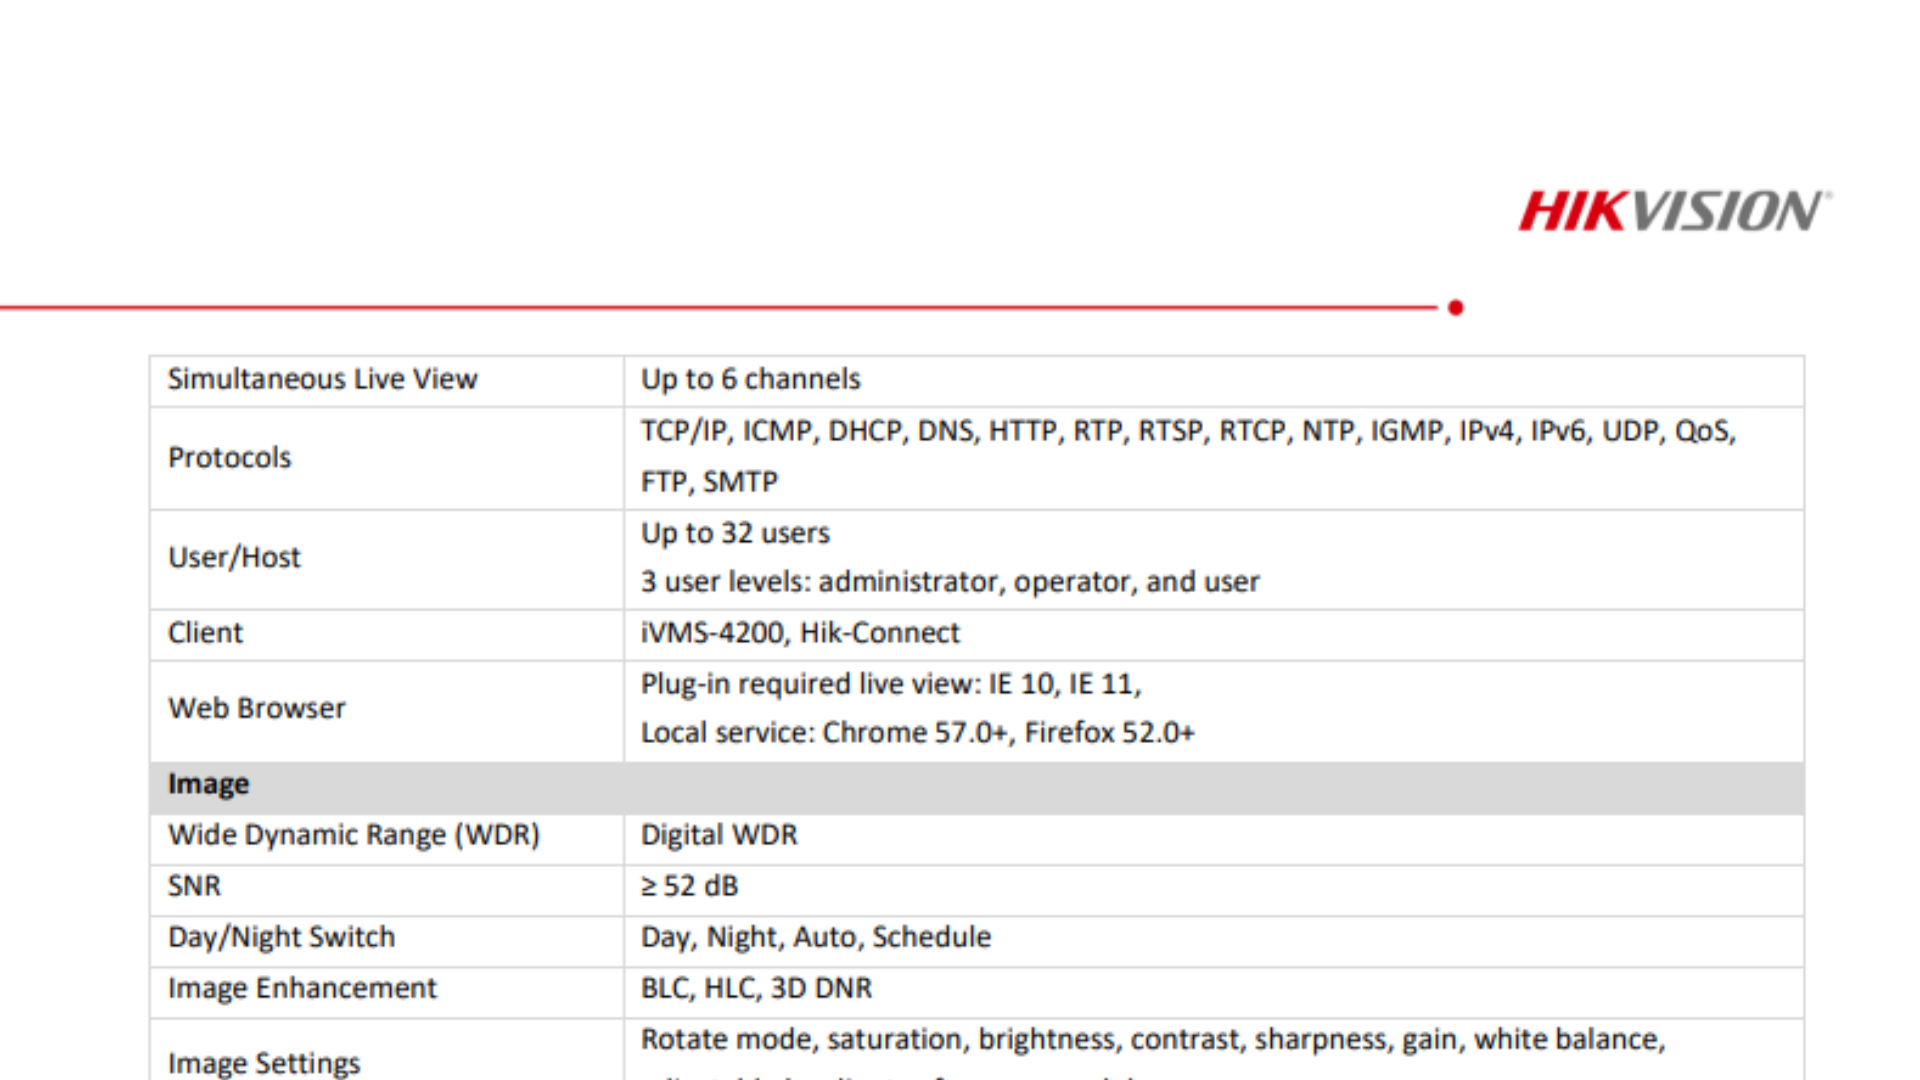The image size is (1920, 1080).
Task: Click the 'Digital WDR' value cell
Action: 719,835
